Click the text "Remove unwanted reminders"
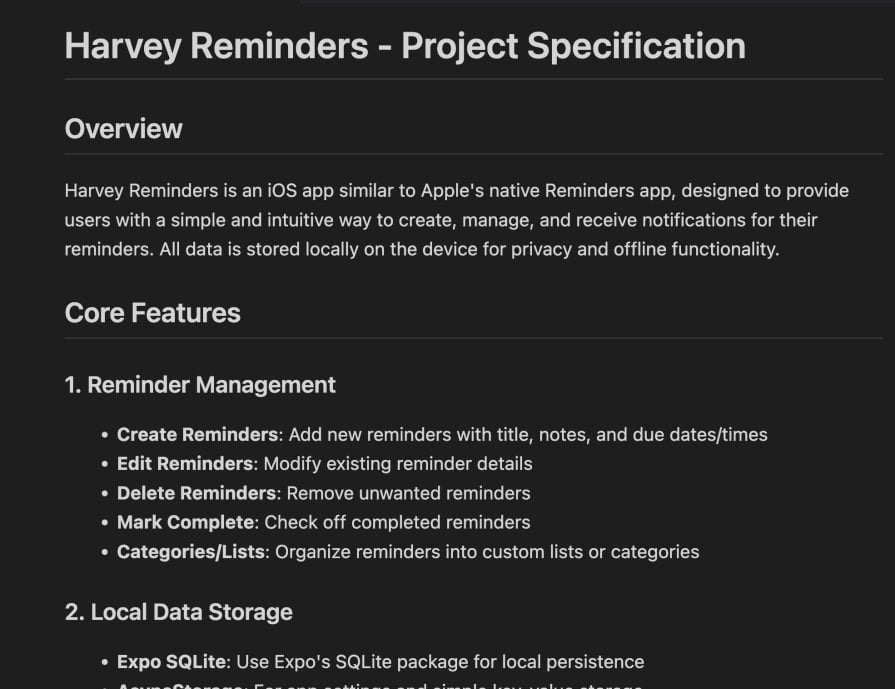 (408, 493)
